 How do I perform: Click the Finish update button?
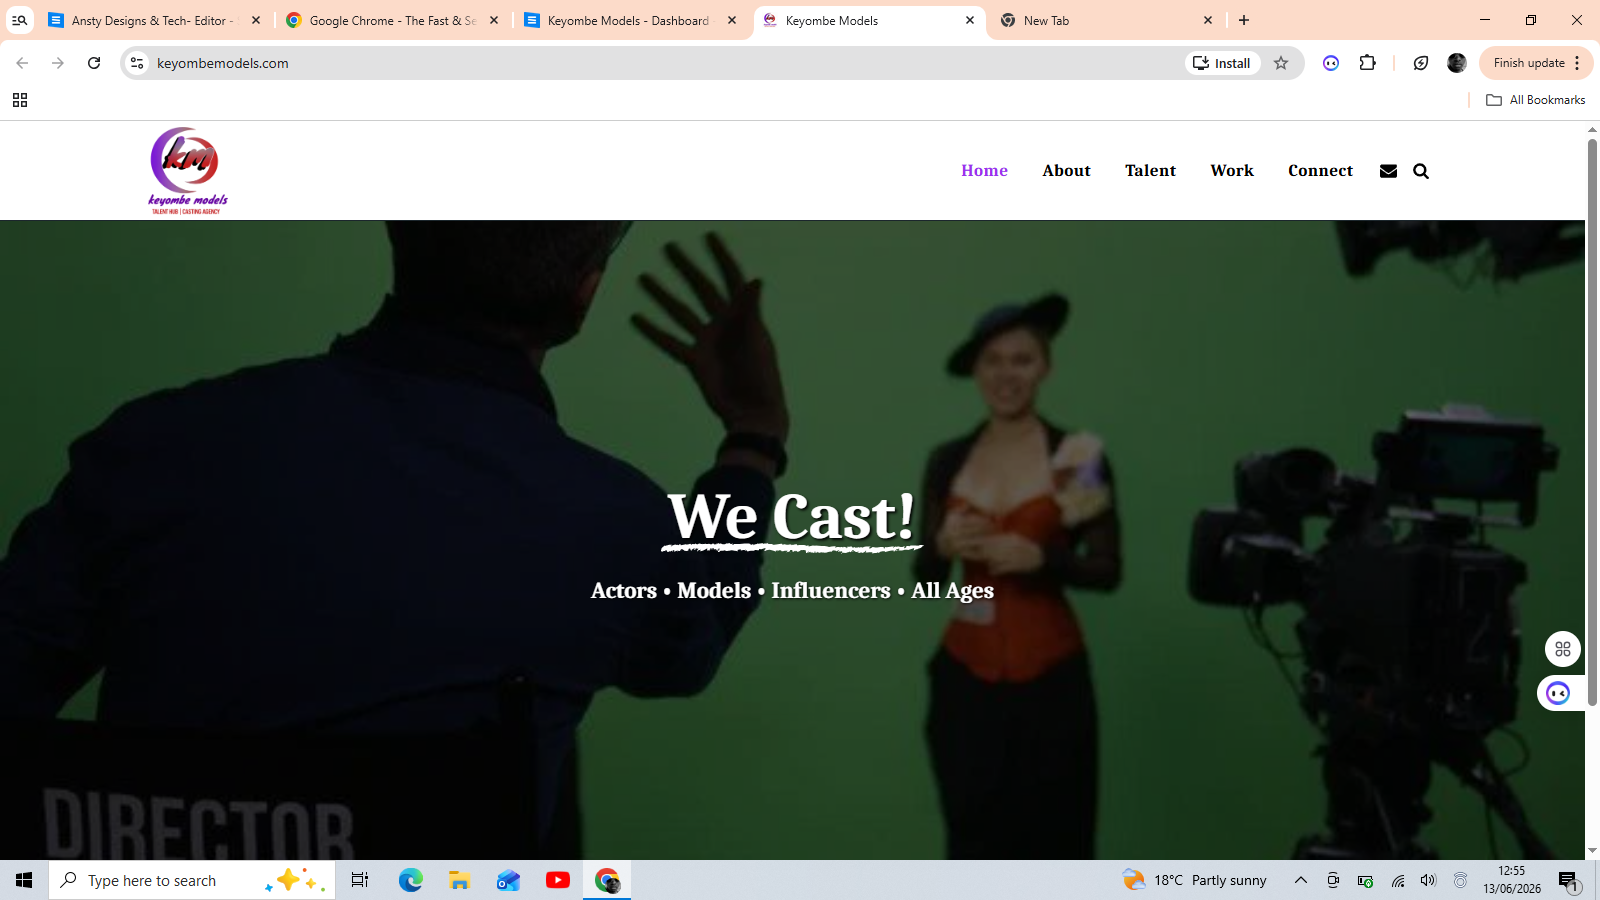1536,63
